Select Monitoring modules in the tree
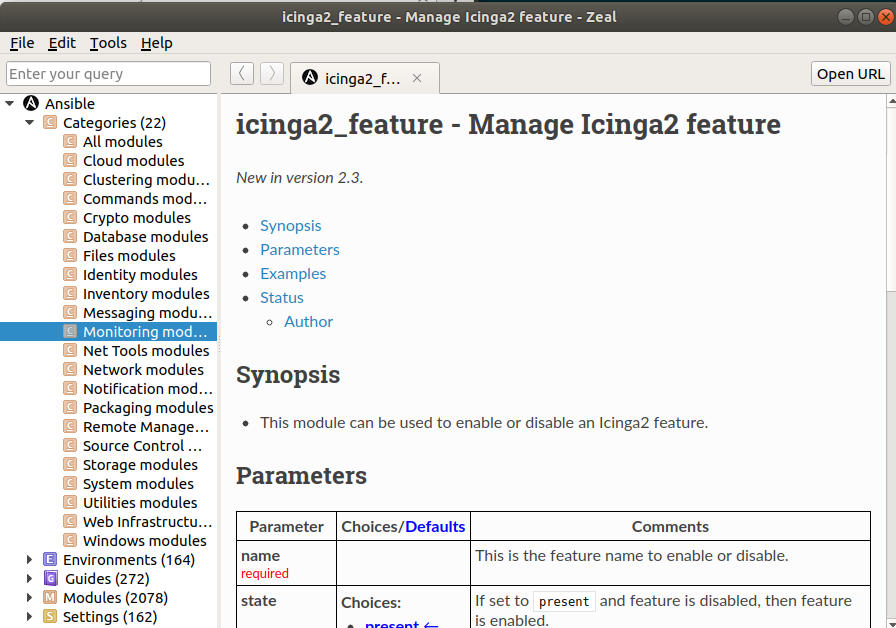This screenshot has width=896, height=628. [109, 331]
